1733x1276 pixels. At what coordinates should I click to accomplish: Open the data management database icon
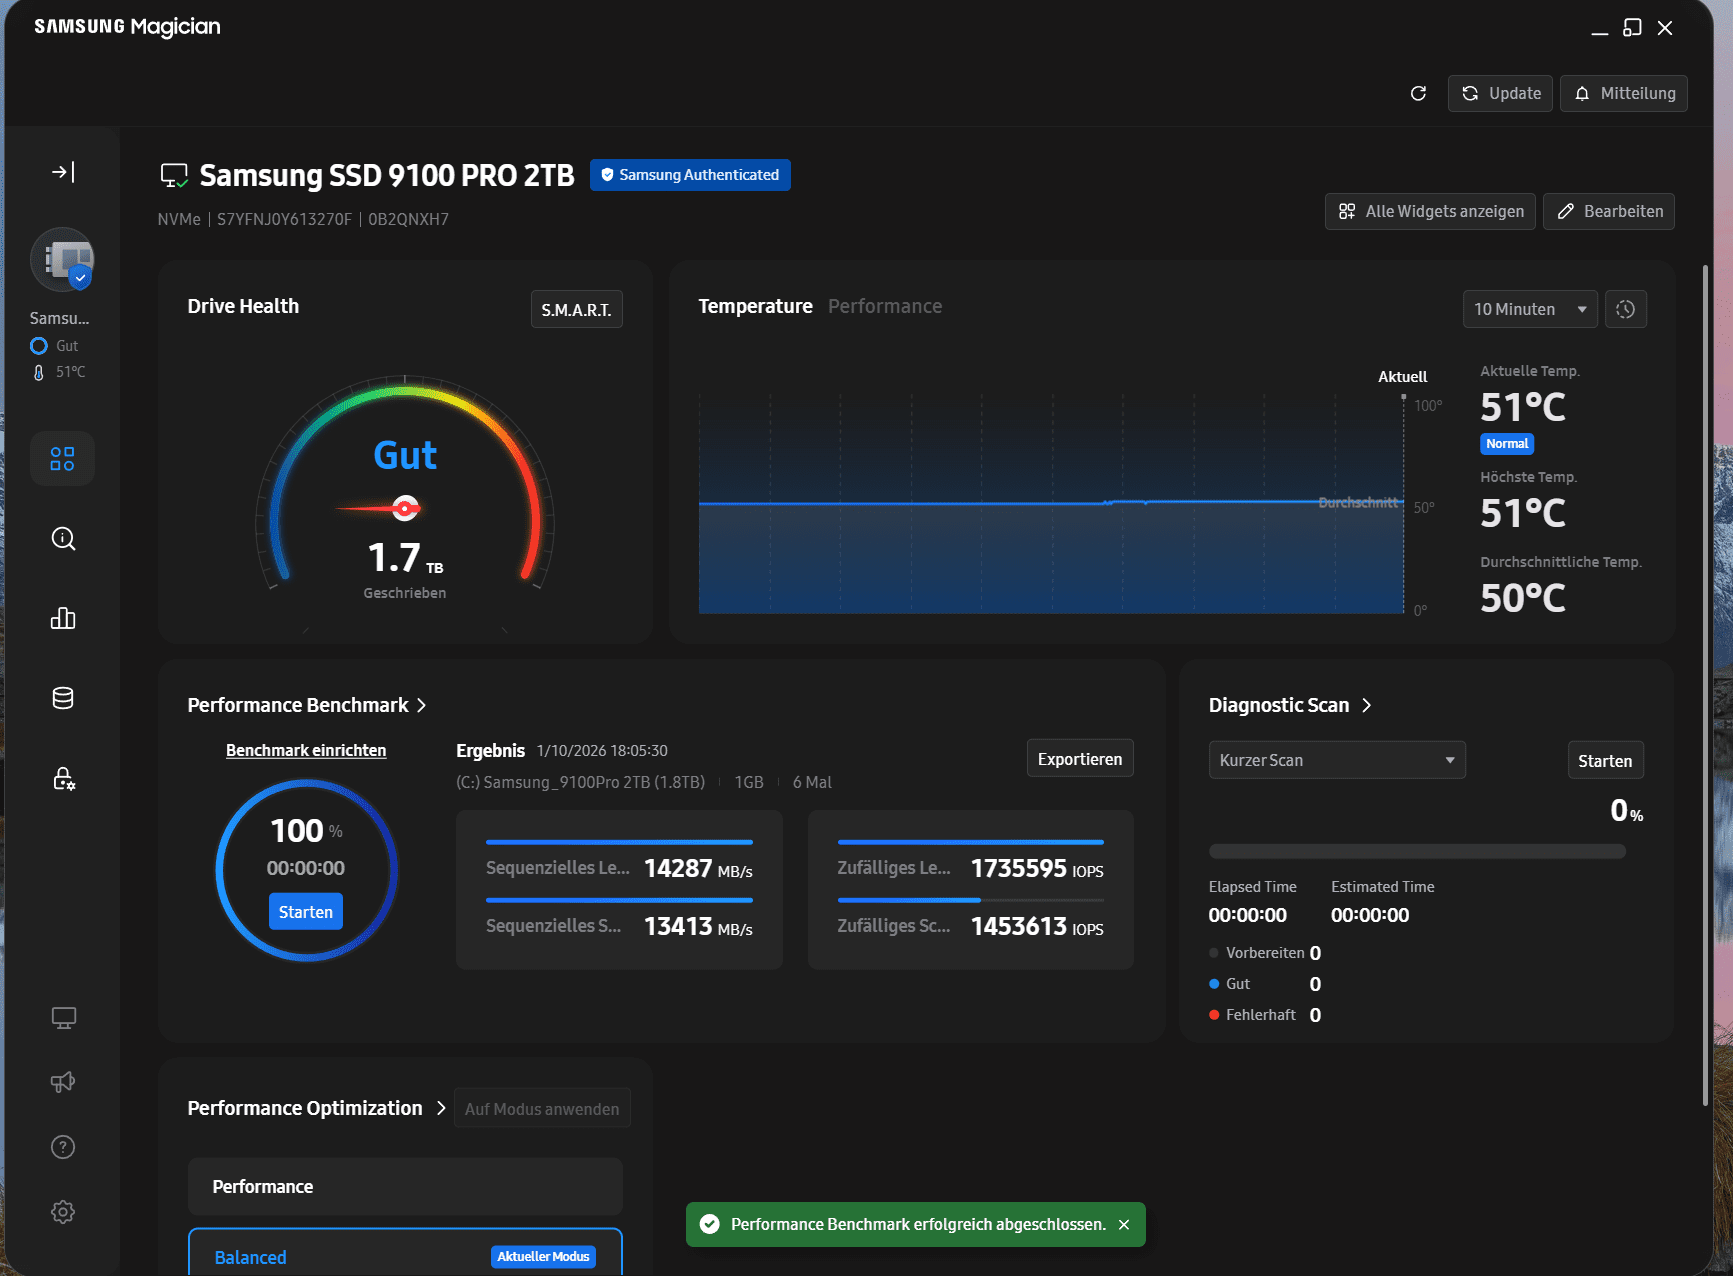click(63, 698)
